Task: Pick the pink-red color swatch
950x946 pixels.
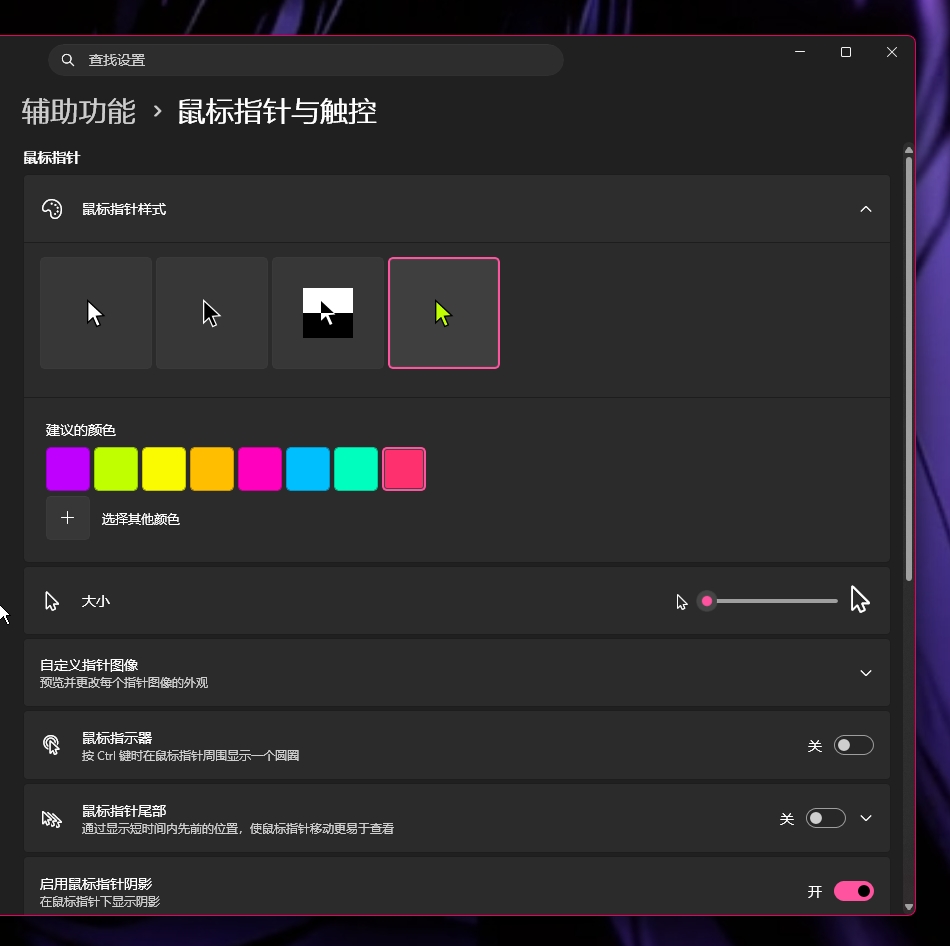Action: [404, 469]
